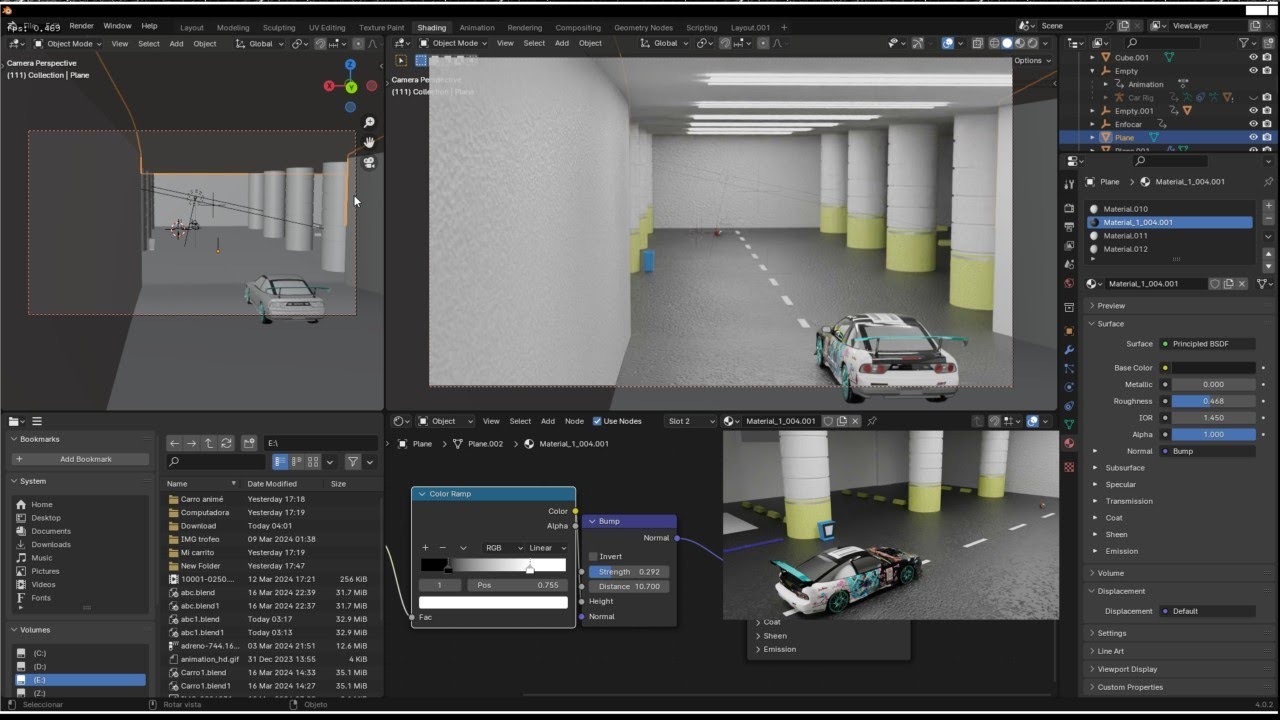Toggle visibility of the Plane object

tap(1253, 137)
